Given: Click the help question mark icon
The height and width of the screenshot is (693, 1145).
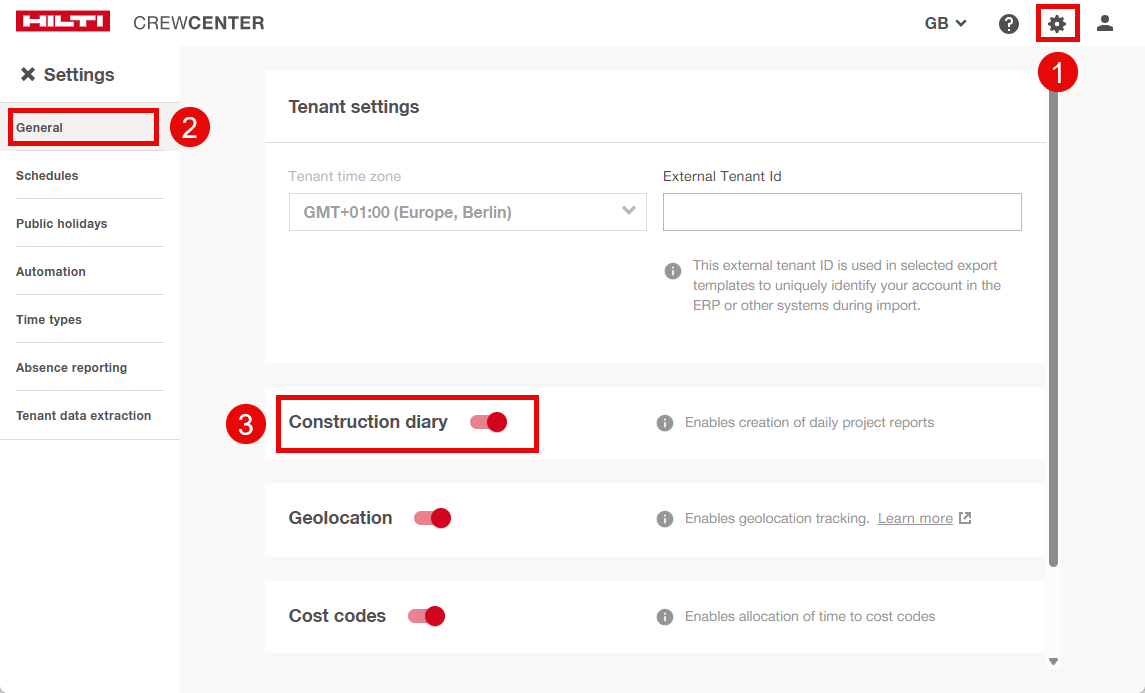Looking at the screenshot, I should pyautogui.click(x=1009, y=23).
